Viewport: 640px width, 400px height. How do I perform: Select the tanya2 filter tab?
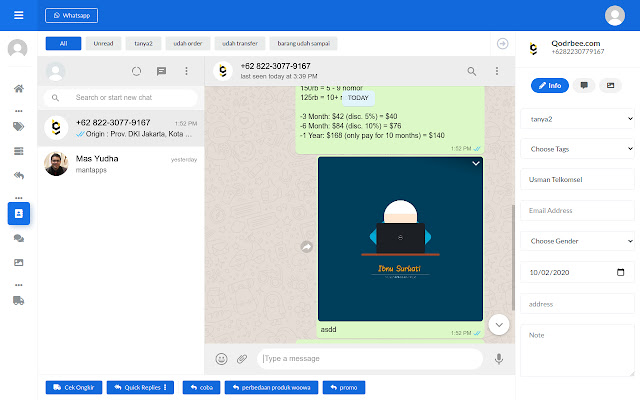click(143, 43)
